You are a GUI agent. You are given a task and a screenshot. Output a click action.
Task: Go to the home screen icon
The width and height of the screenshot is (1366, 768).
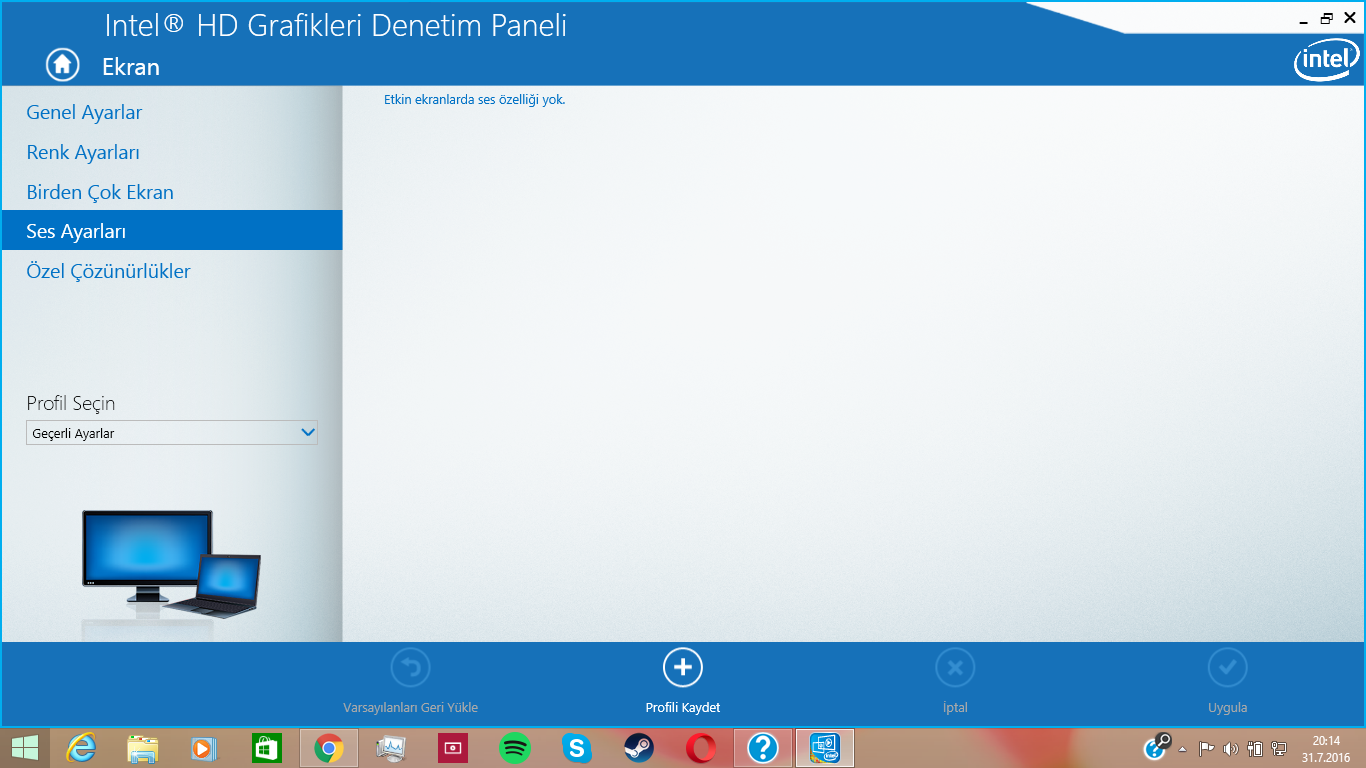[62, 64]
